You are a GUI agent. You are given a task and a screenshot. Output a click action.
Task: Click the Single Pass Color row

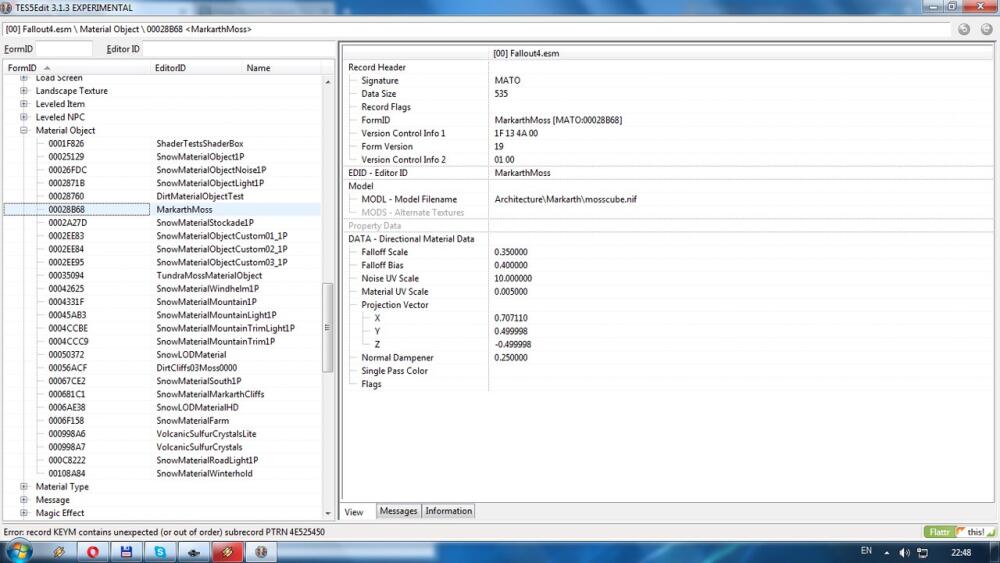pyautogui.click(x=668, y=371)
